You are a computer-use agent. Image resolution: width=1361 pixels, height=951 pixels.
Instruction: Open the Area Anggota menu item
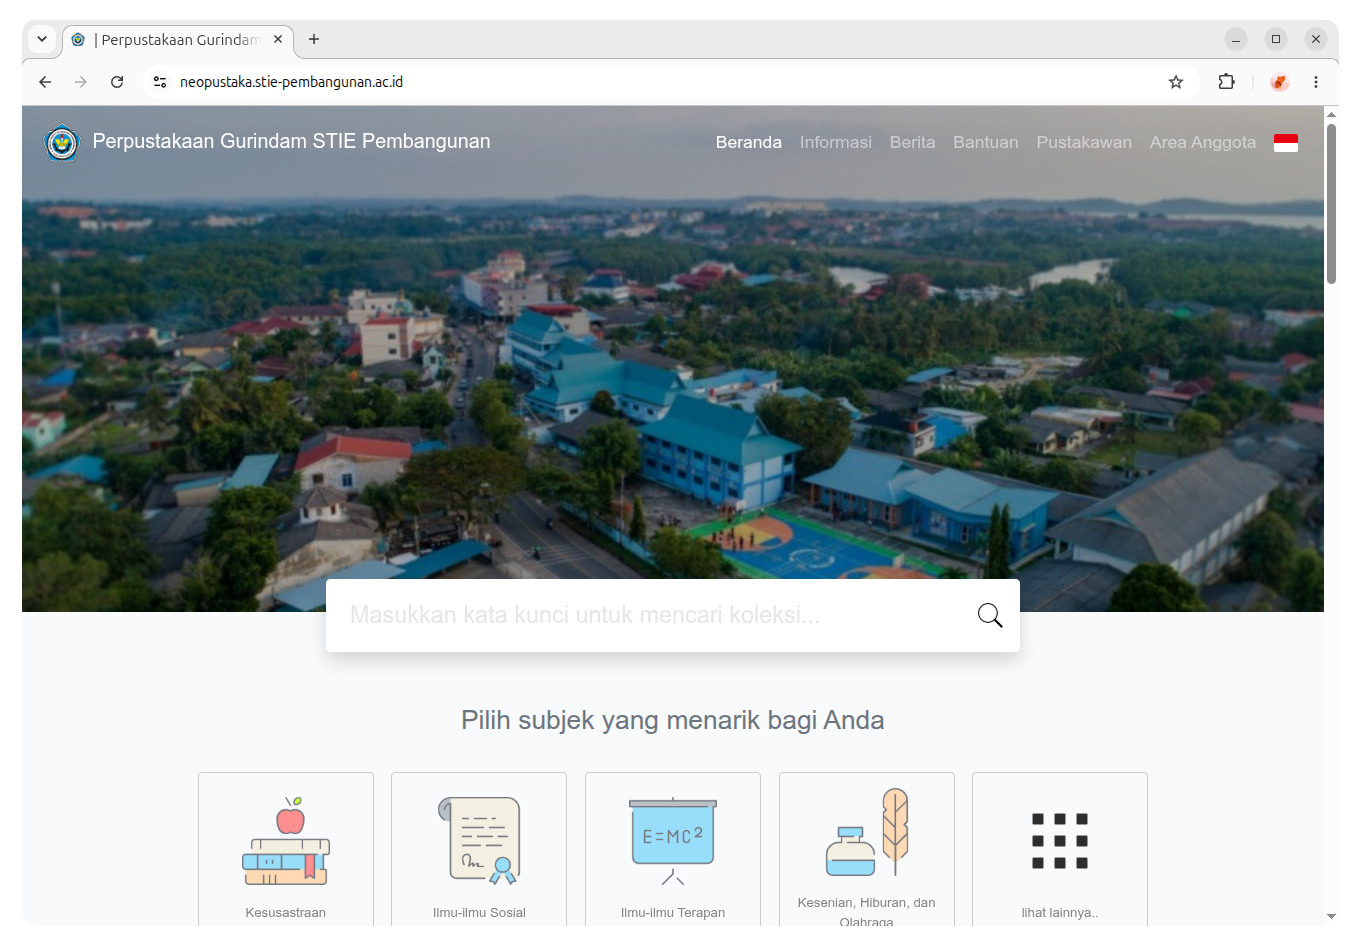click(x=1203, y=143)
